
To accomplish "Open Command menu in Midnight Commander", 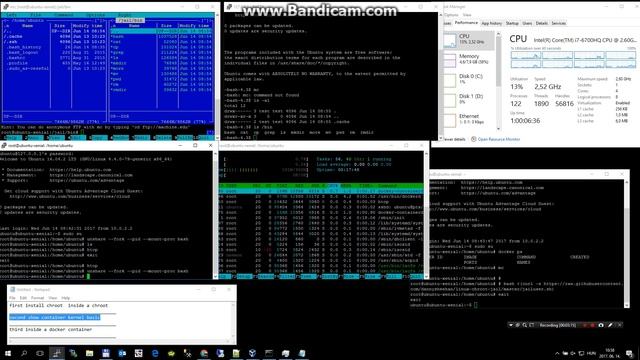I will click(64, 15).
